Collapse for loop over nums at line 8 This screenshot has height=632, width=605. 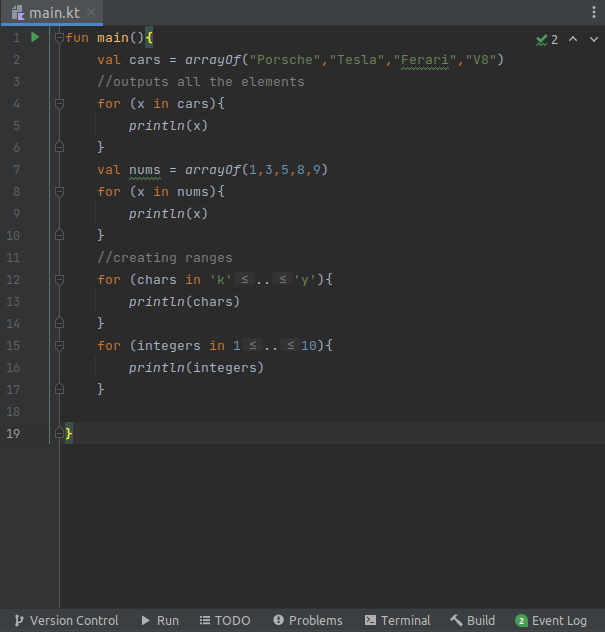(x=59, y=192)
